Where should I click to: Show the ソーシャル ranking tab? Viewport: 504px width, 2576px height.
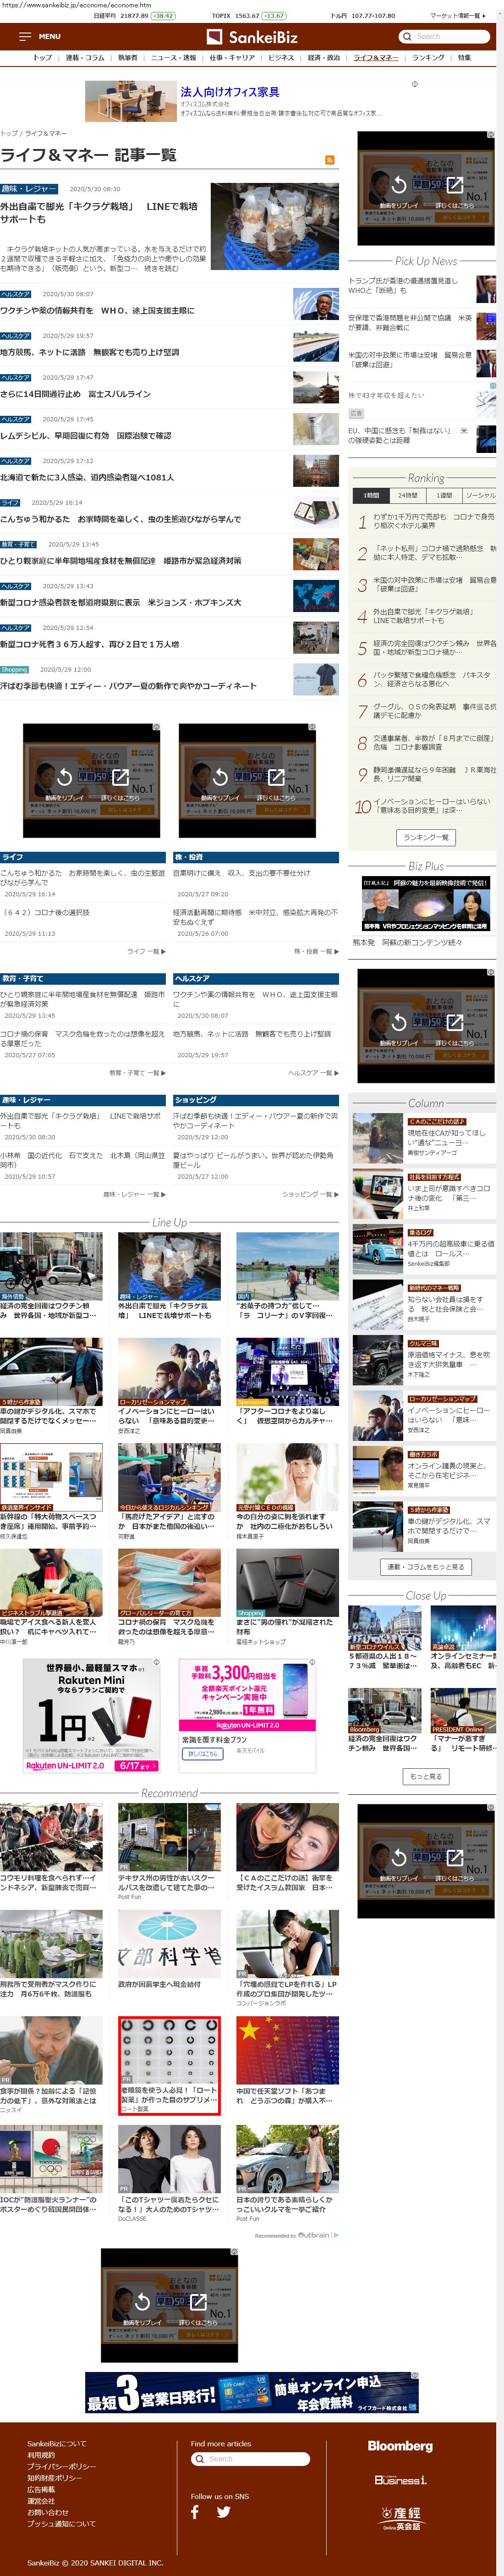pyautogui.click(x=481, y=495)
